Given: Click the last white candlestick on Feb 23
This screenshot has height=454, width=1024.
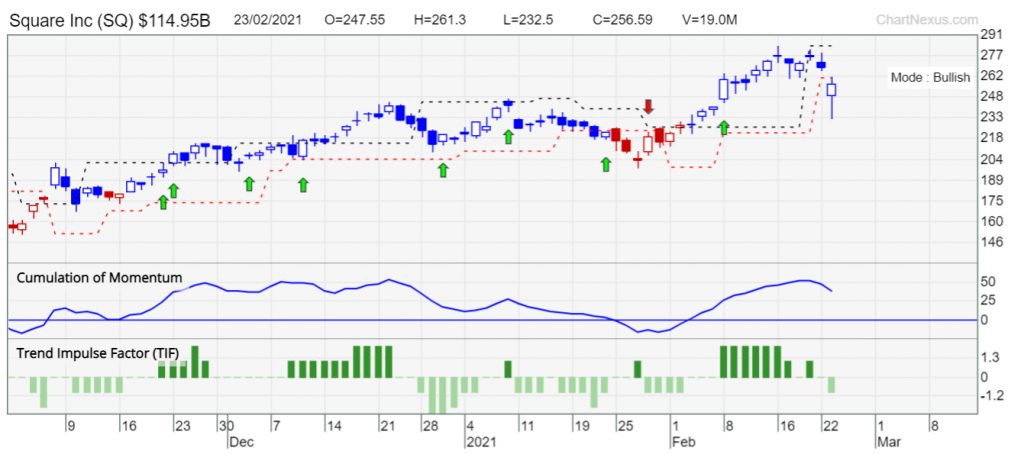Looking at the screenshot, I should pyautogui.click(x=831, y=89).
